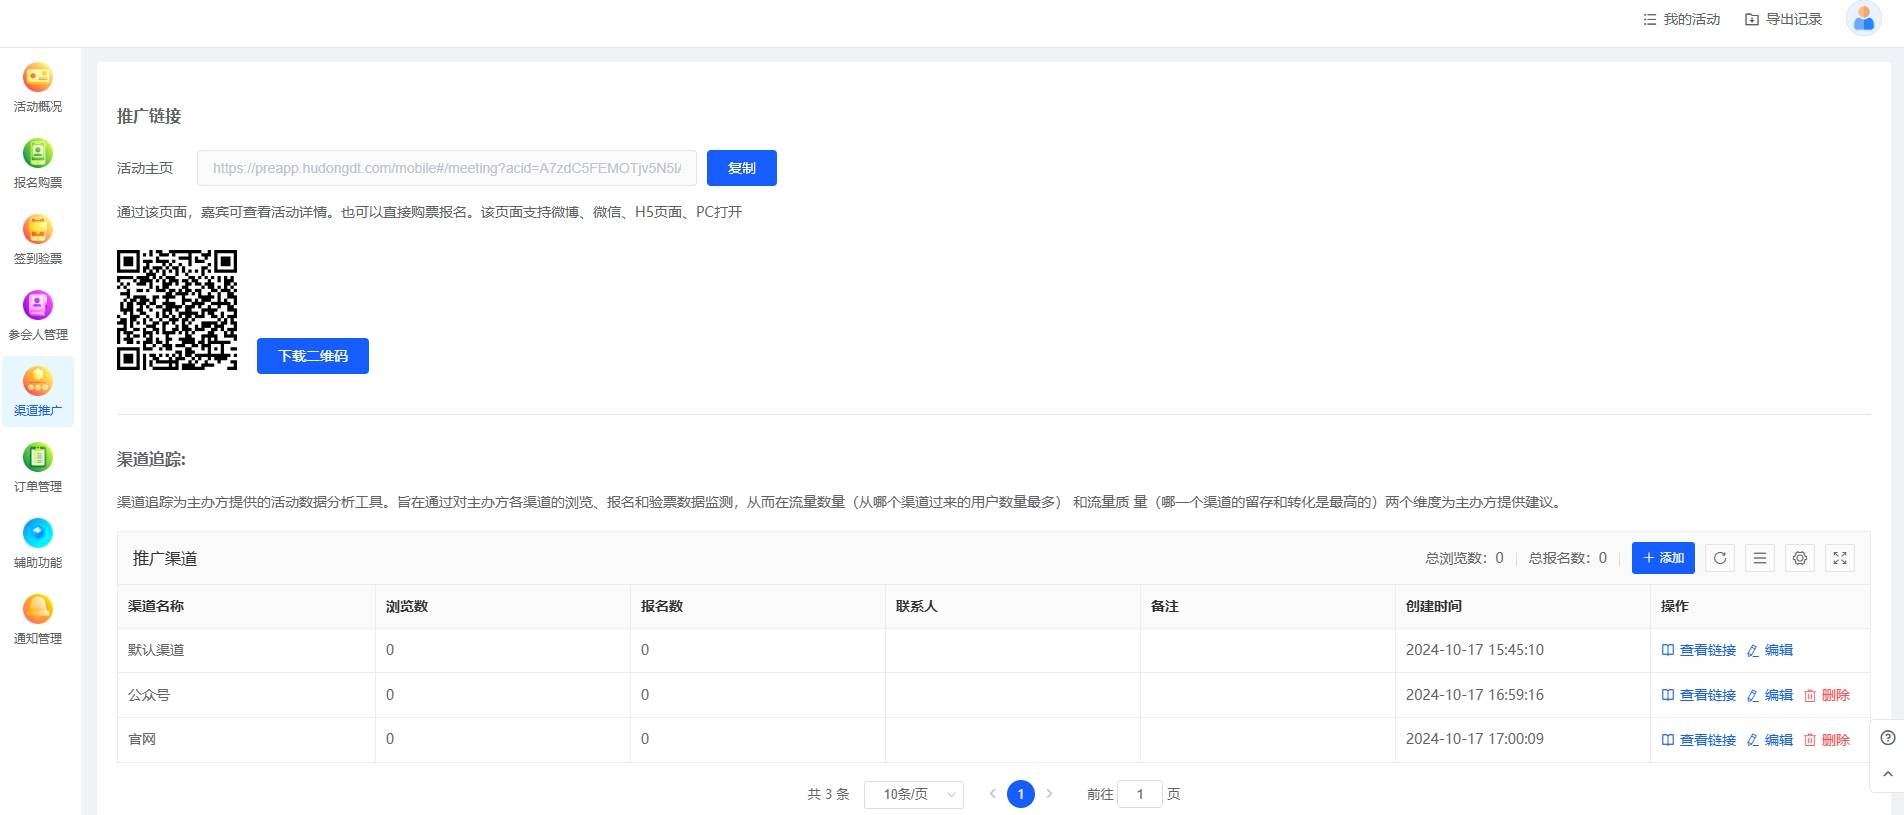Open 导出记录 in top bar
This screenshot has height=815, width=1904.
1784,19
